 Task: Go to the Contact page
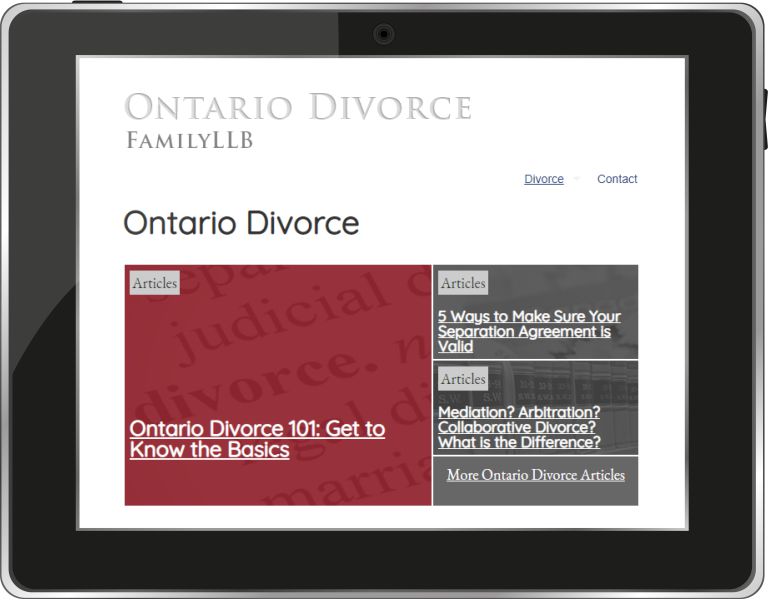617,179
